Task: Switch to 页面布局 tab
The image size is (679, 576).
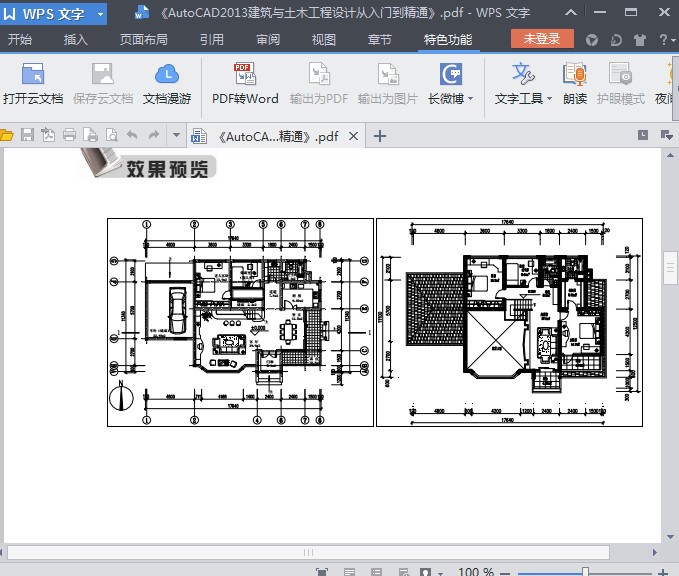Action: pyautogui.click(x=144, y=40)
